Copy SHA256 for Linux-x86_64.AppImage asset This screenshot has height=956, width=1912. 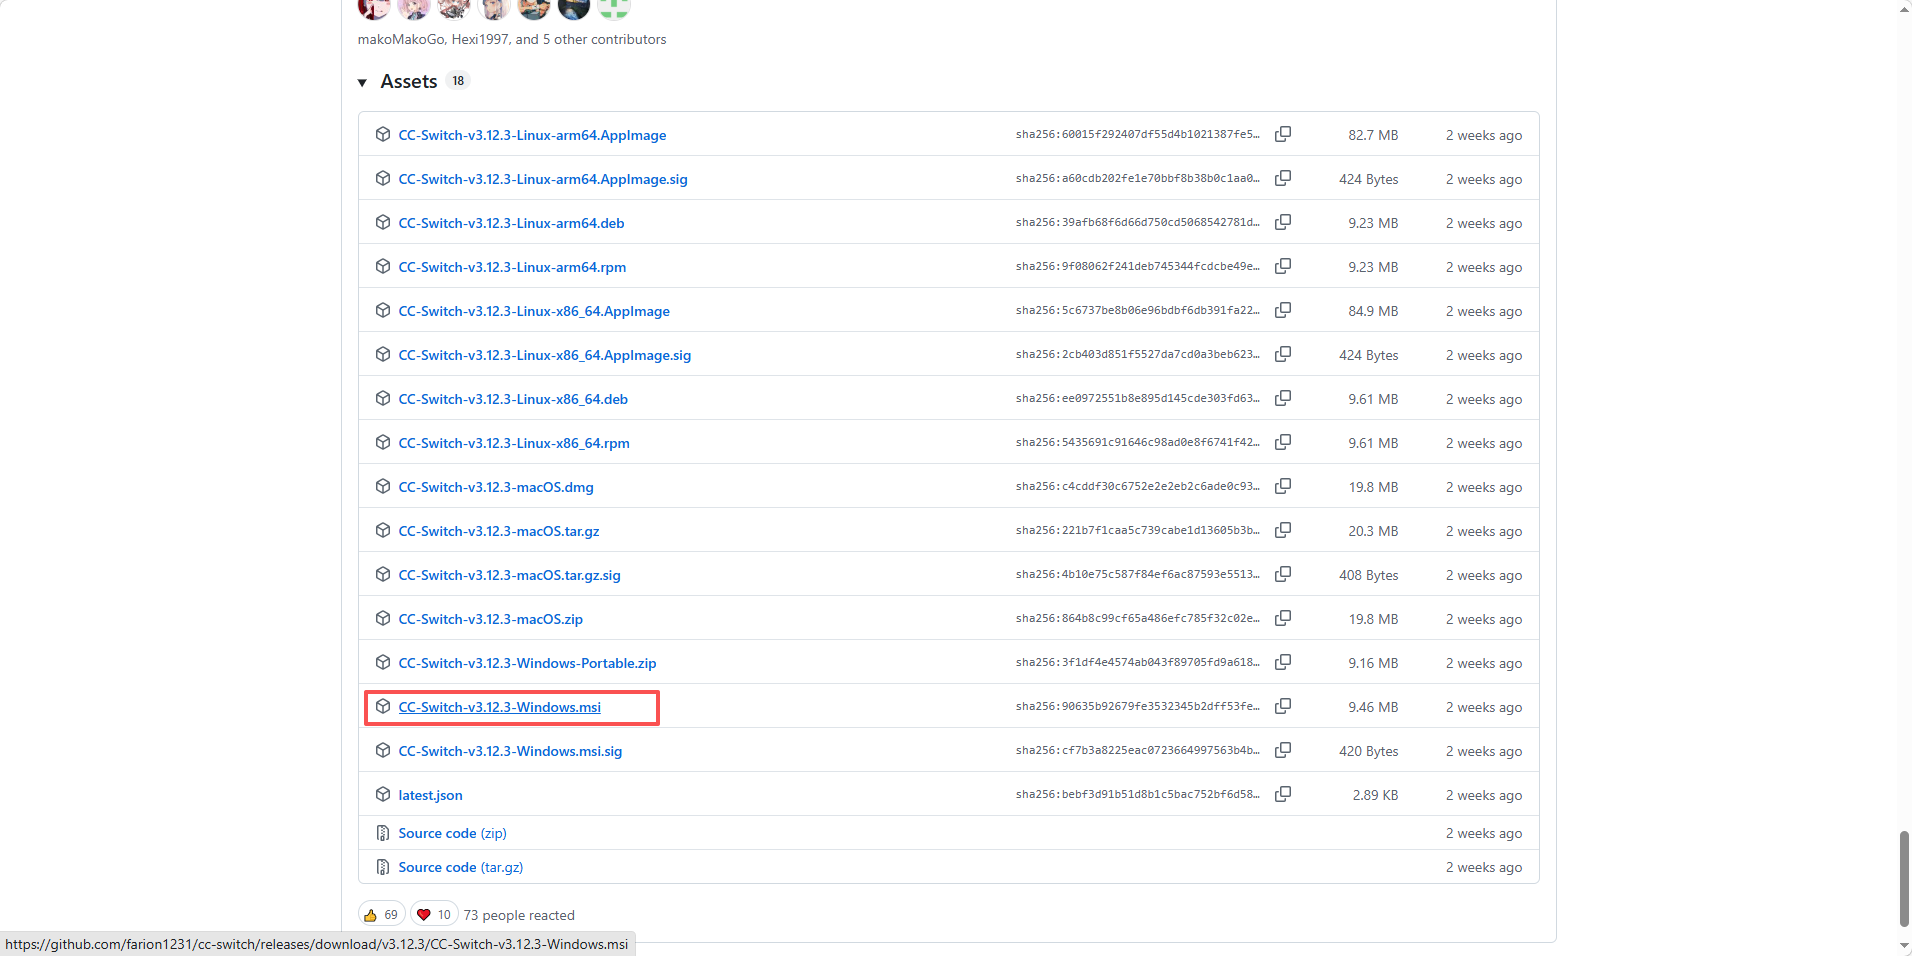coord(1283,310)
